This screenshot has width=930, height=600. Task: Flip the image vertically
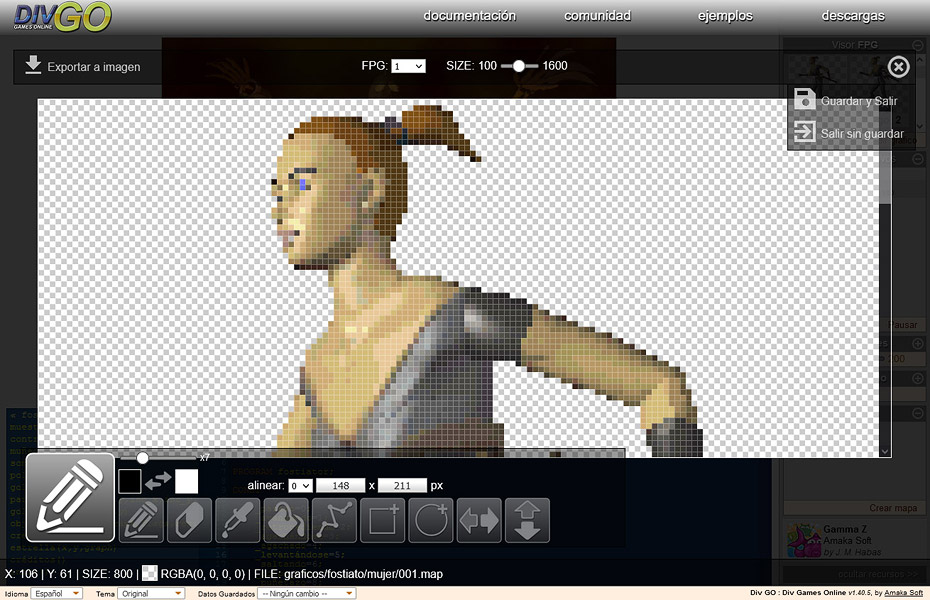(527, 521)
